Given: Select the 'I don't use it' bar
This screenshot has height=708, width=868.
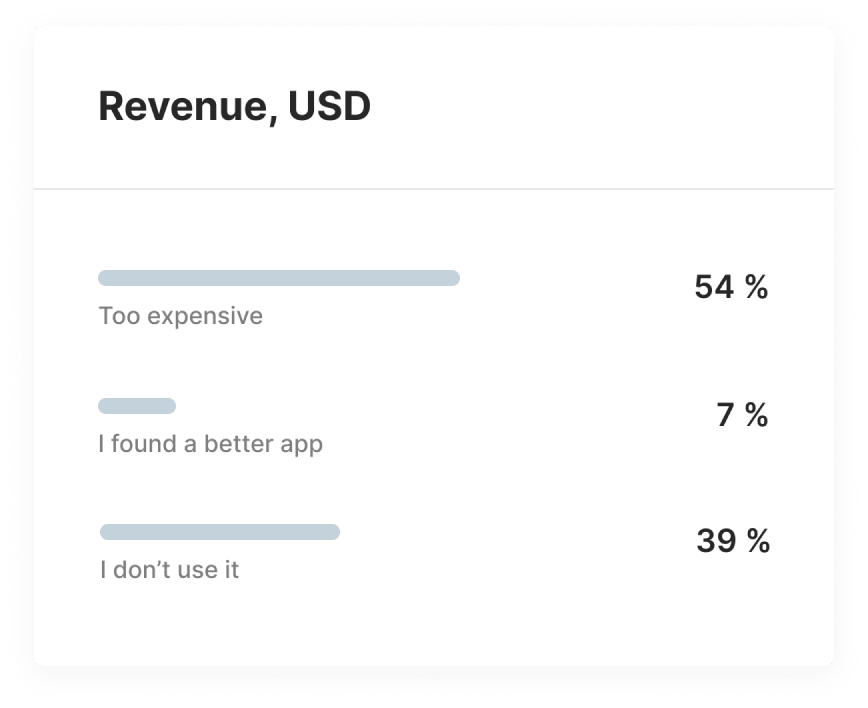Looking at the screenshot, I should point(220,532).
